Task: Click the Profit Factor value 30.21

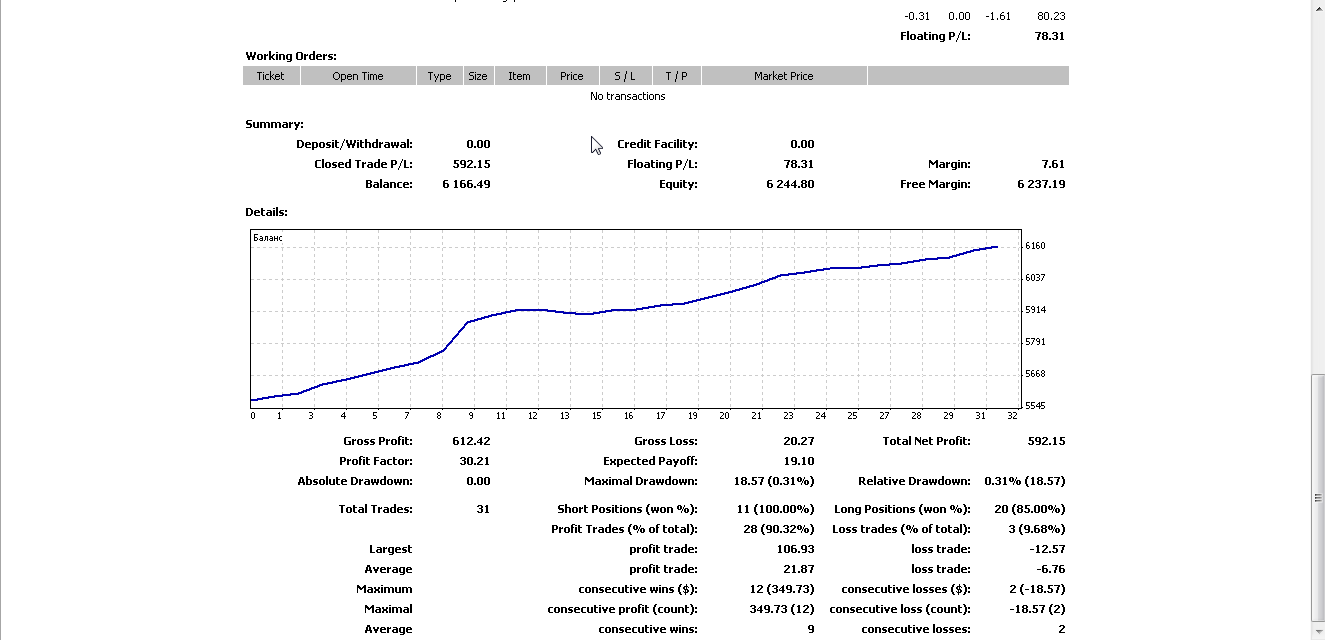Action: coord(475,461)
